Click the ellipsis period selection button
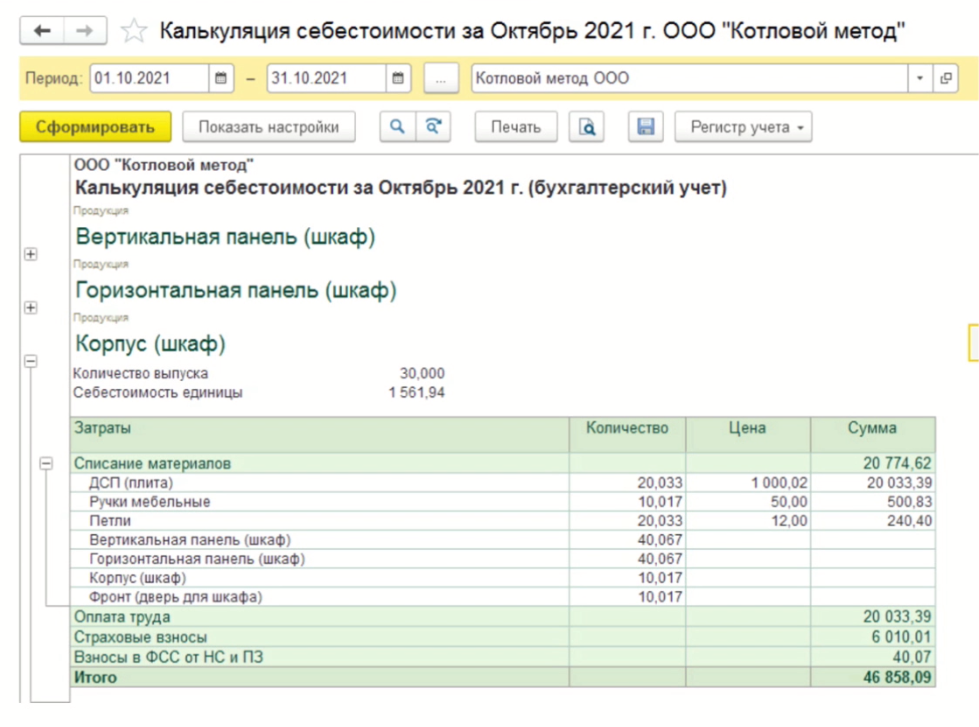 440,78
